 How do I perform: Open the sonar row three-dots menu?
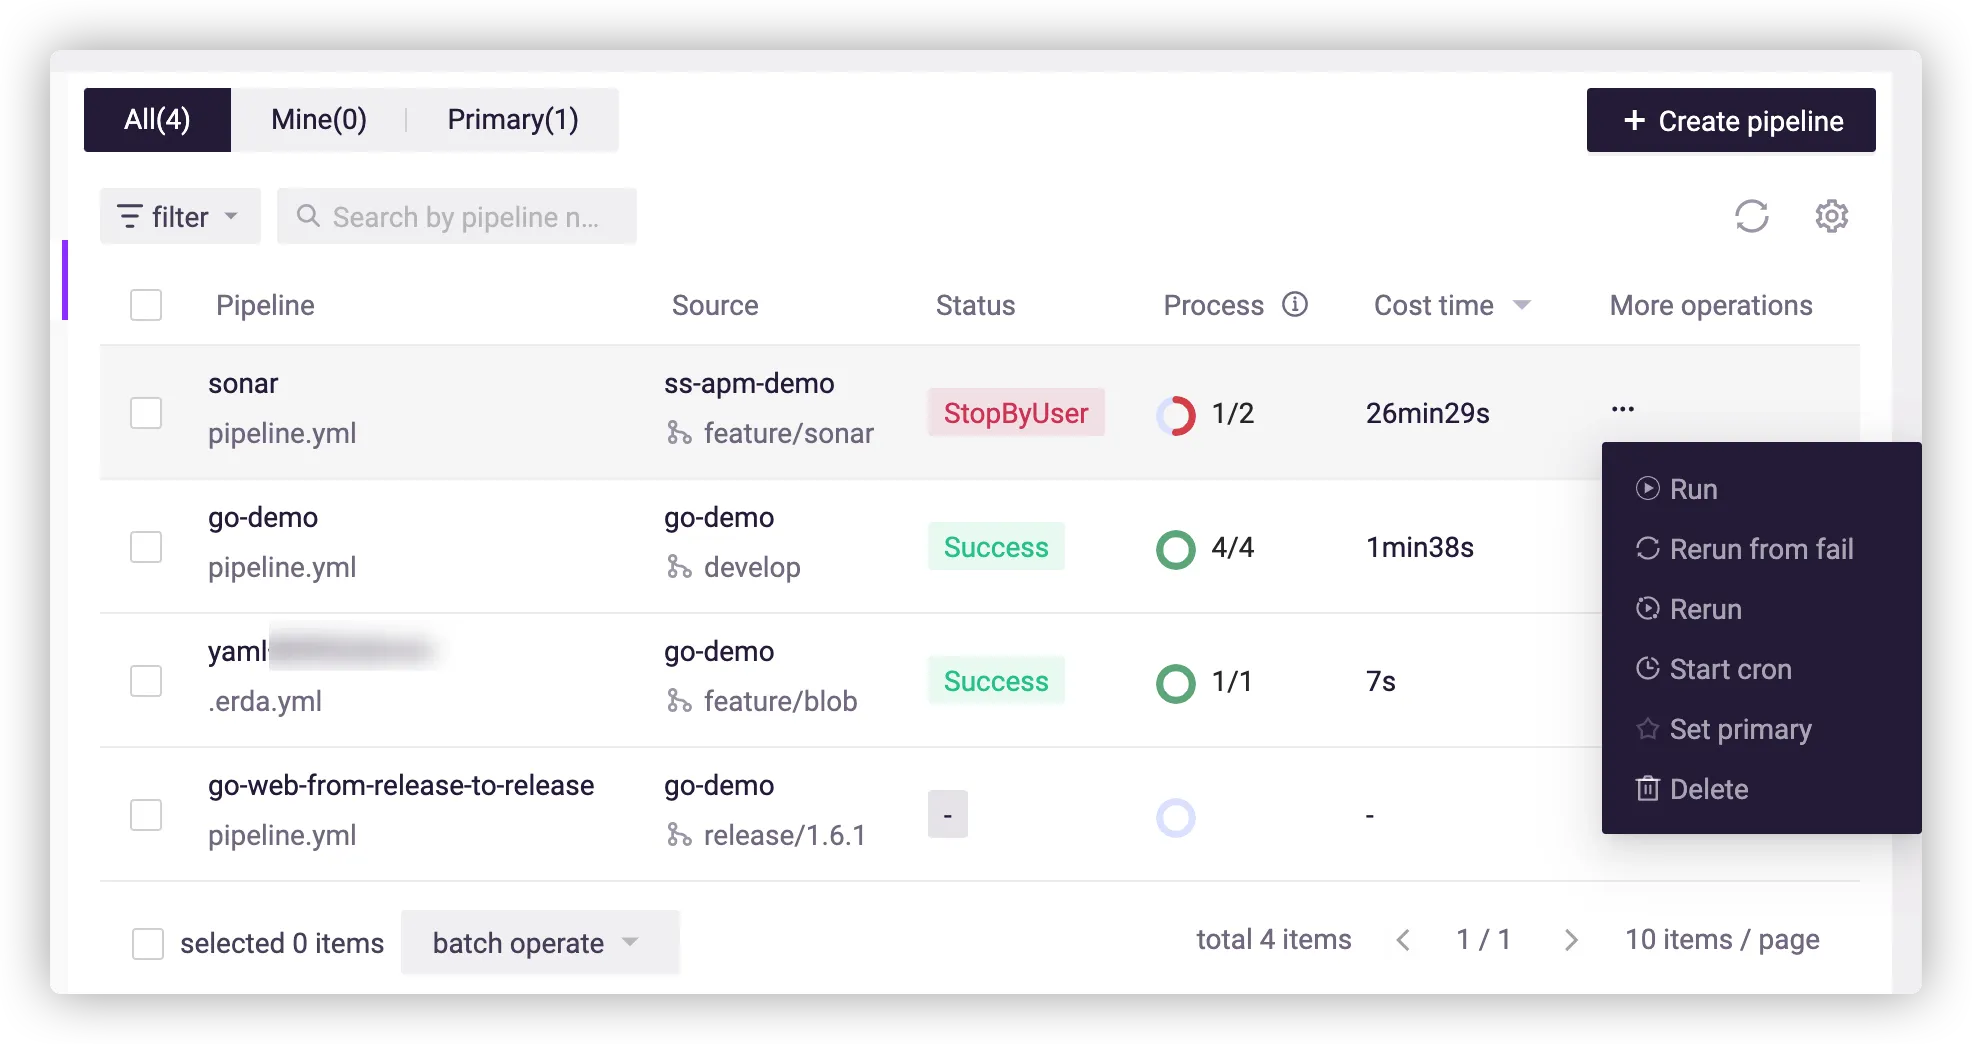(x=1623, y=409)
